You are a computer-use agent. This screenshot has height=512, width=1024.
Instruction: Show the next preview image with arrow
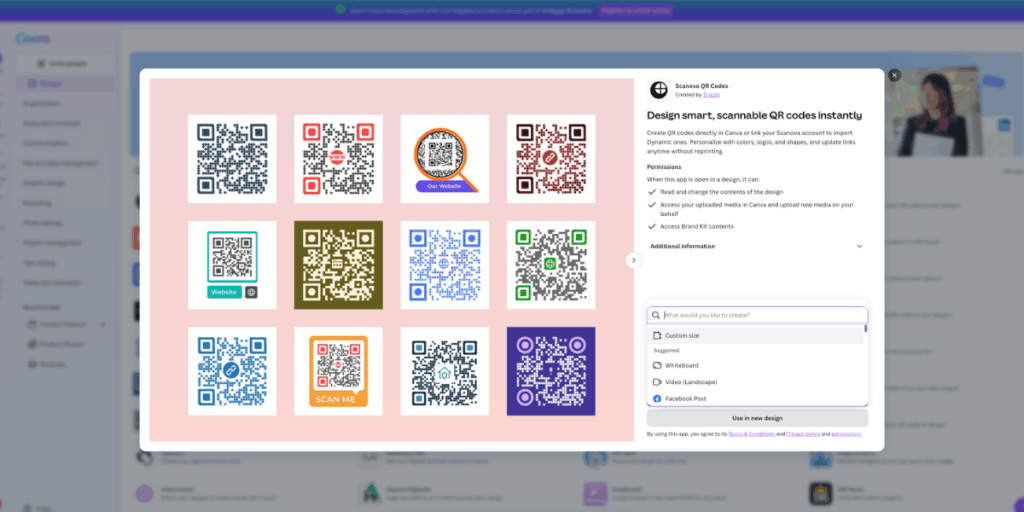pos(633,260)
